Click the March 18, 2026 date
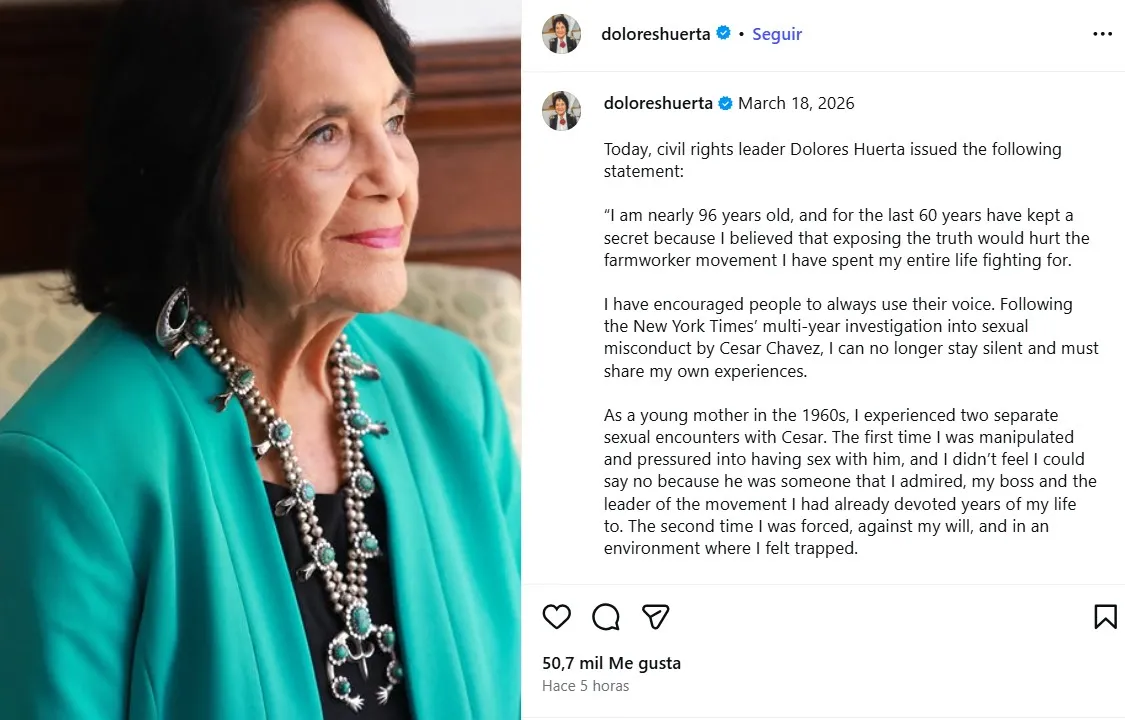 tap(796, 103)
